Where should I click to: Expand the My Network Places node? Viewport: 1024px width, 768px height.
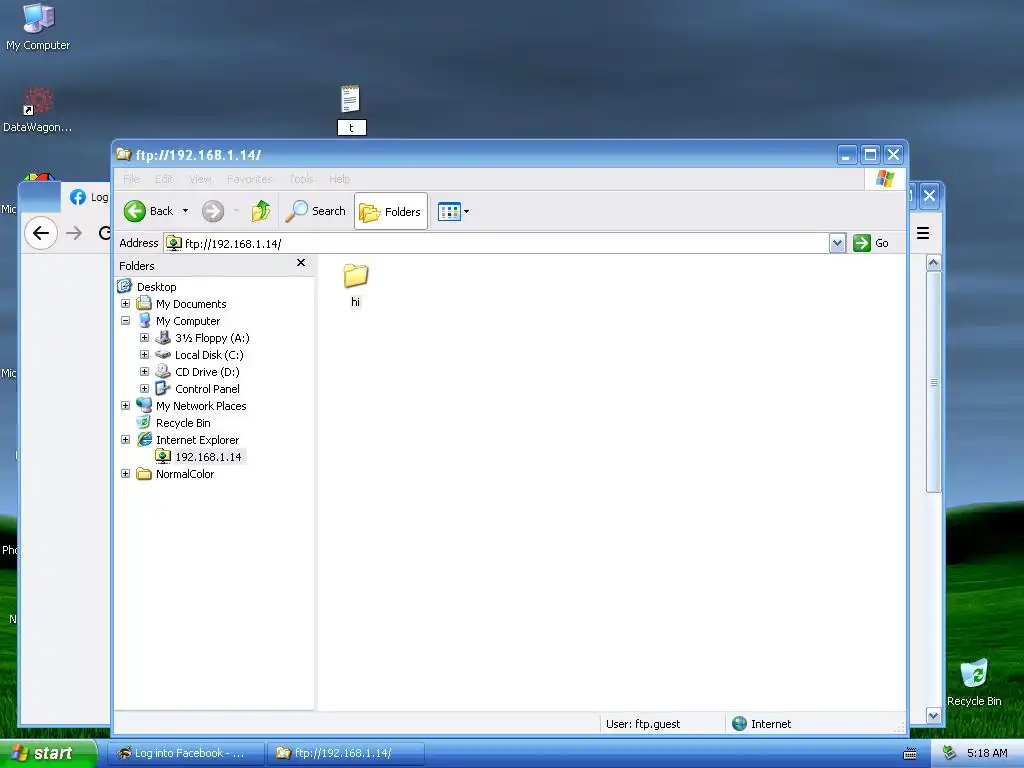(125, 406)
